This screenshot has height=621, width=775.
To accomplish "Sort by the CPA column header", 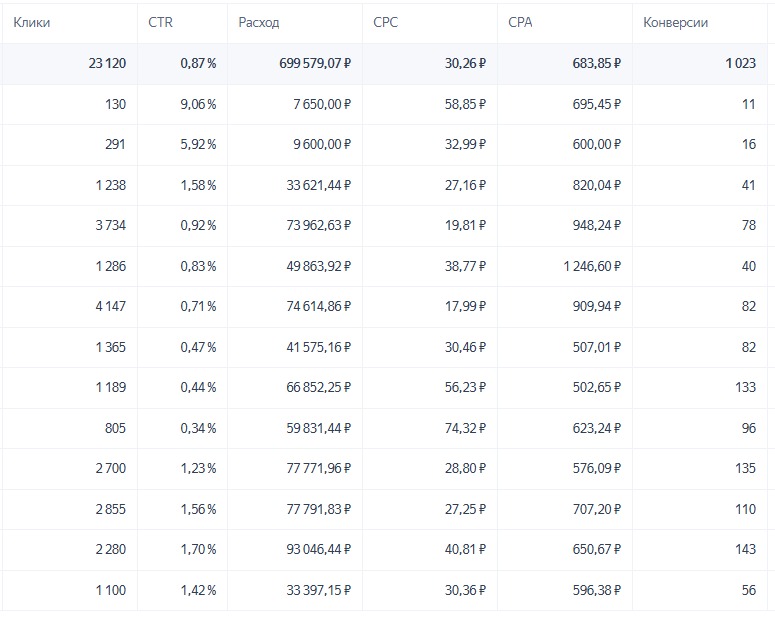I will (522, 22).
